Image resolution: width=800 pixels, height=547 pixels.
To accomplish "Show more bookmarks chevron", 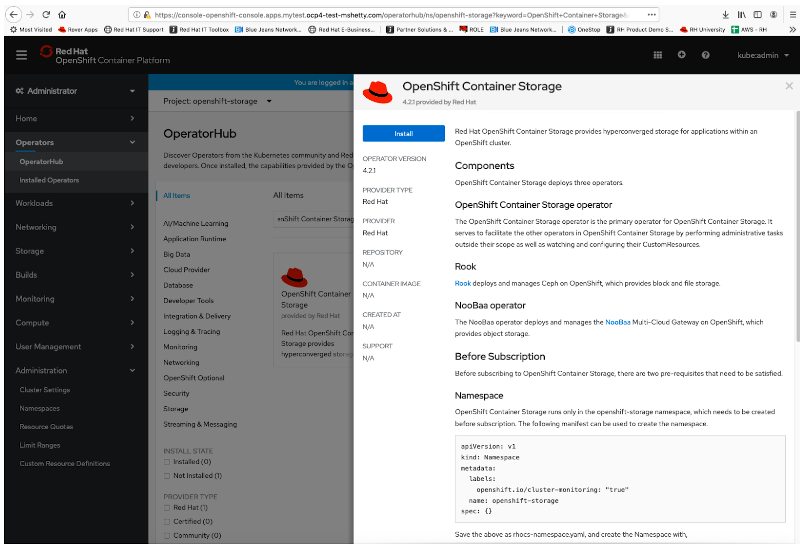I will click(x=792, y=30).
